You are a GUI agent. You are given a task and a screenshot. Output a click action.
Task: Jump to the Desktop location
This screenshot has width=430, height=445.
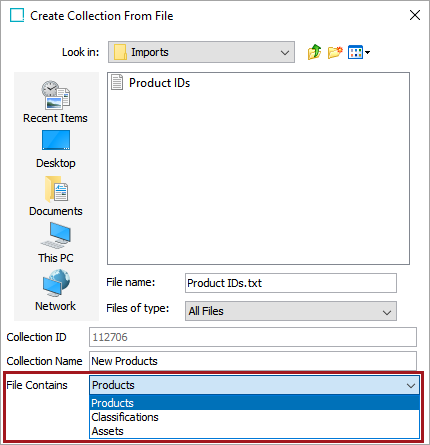56,149
